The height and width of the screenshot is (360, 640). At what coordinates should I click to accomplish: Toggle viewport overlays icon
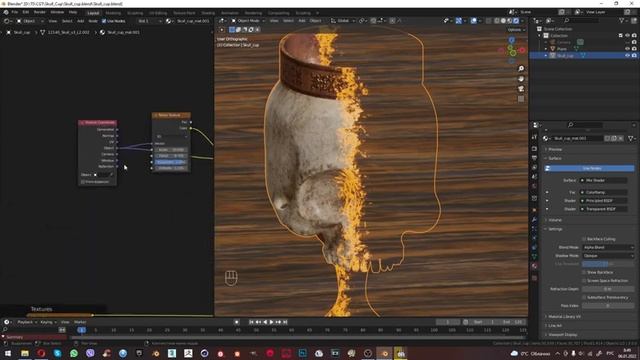coord(473,21)
